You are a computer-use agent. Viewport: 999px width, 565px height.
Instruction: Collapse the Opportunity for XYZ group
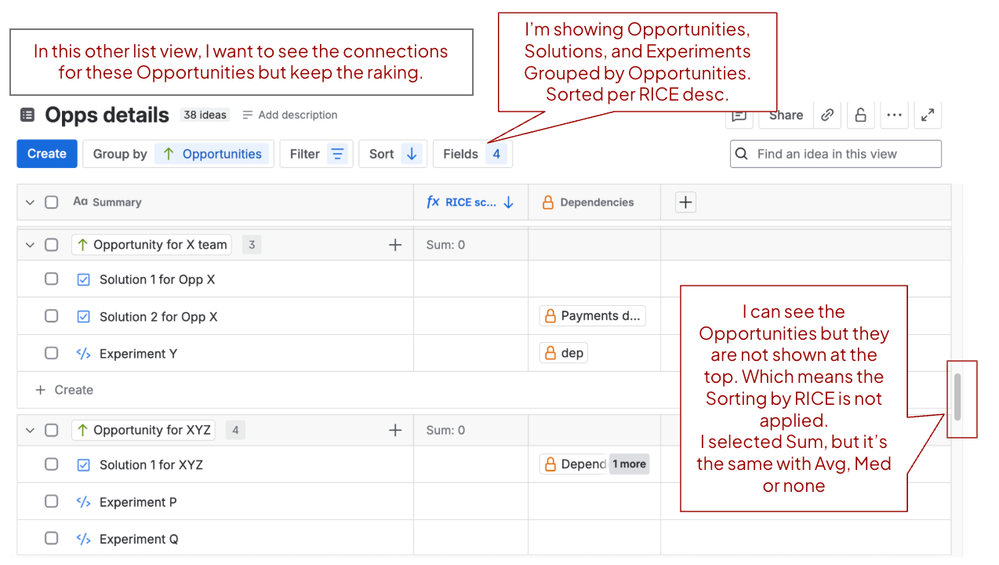[30, 431]
